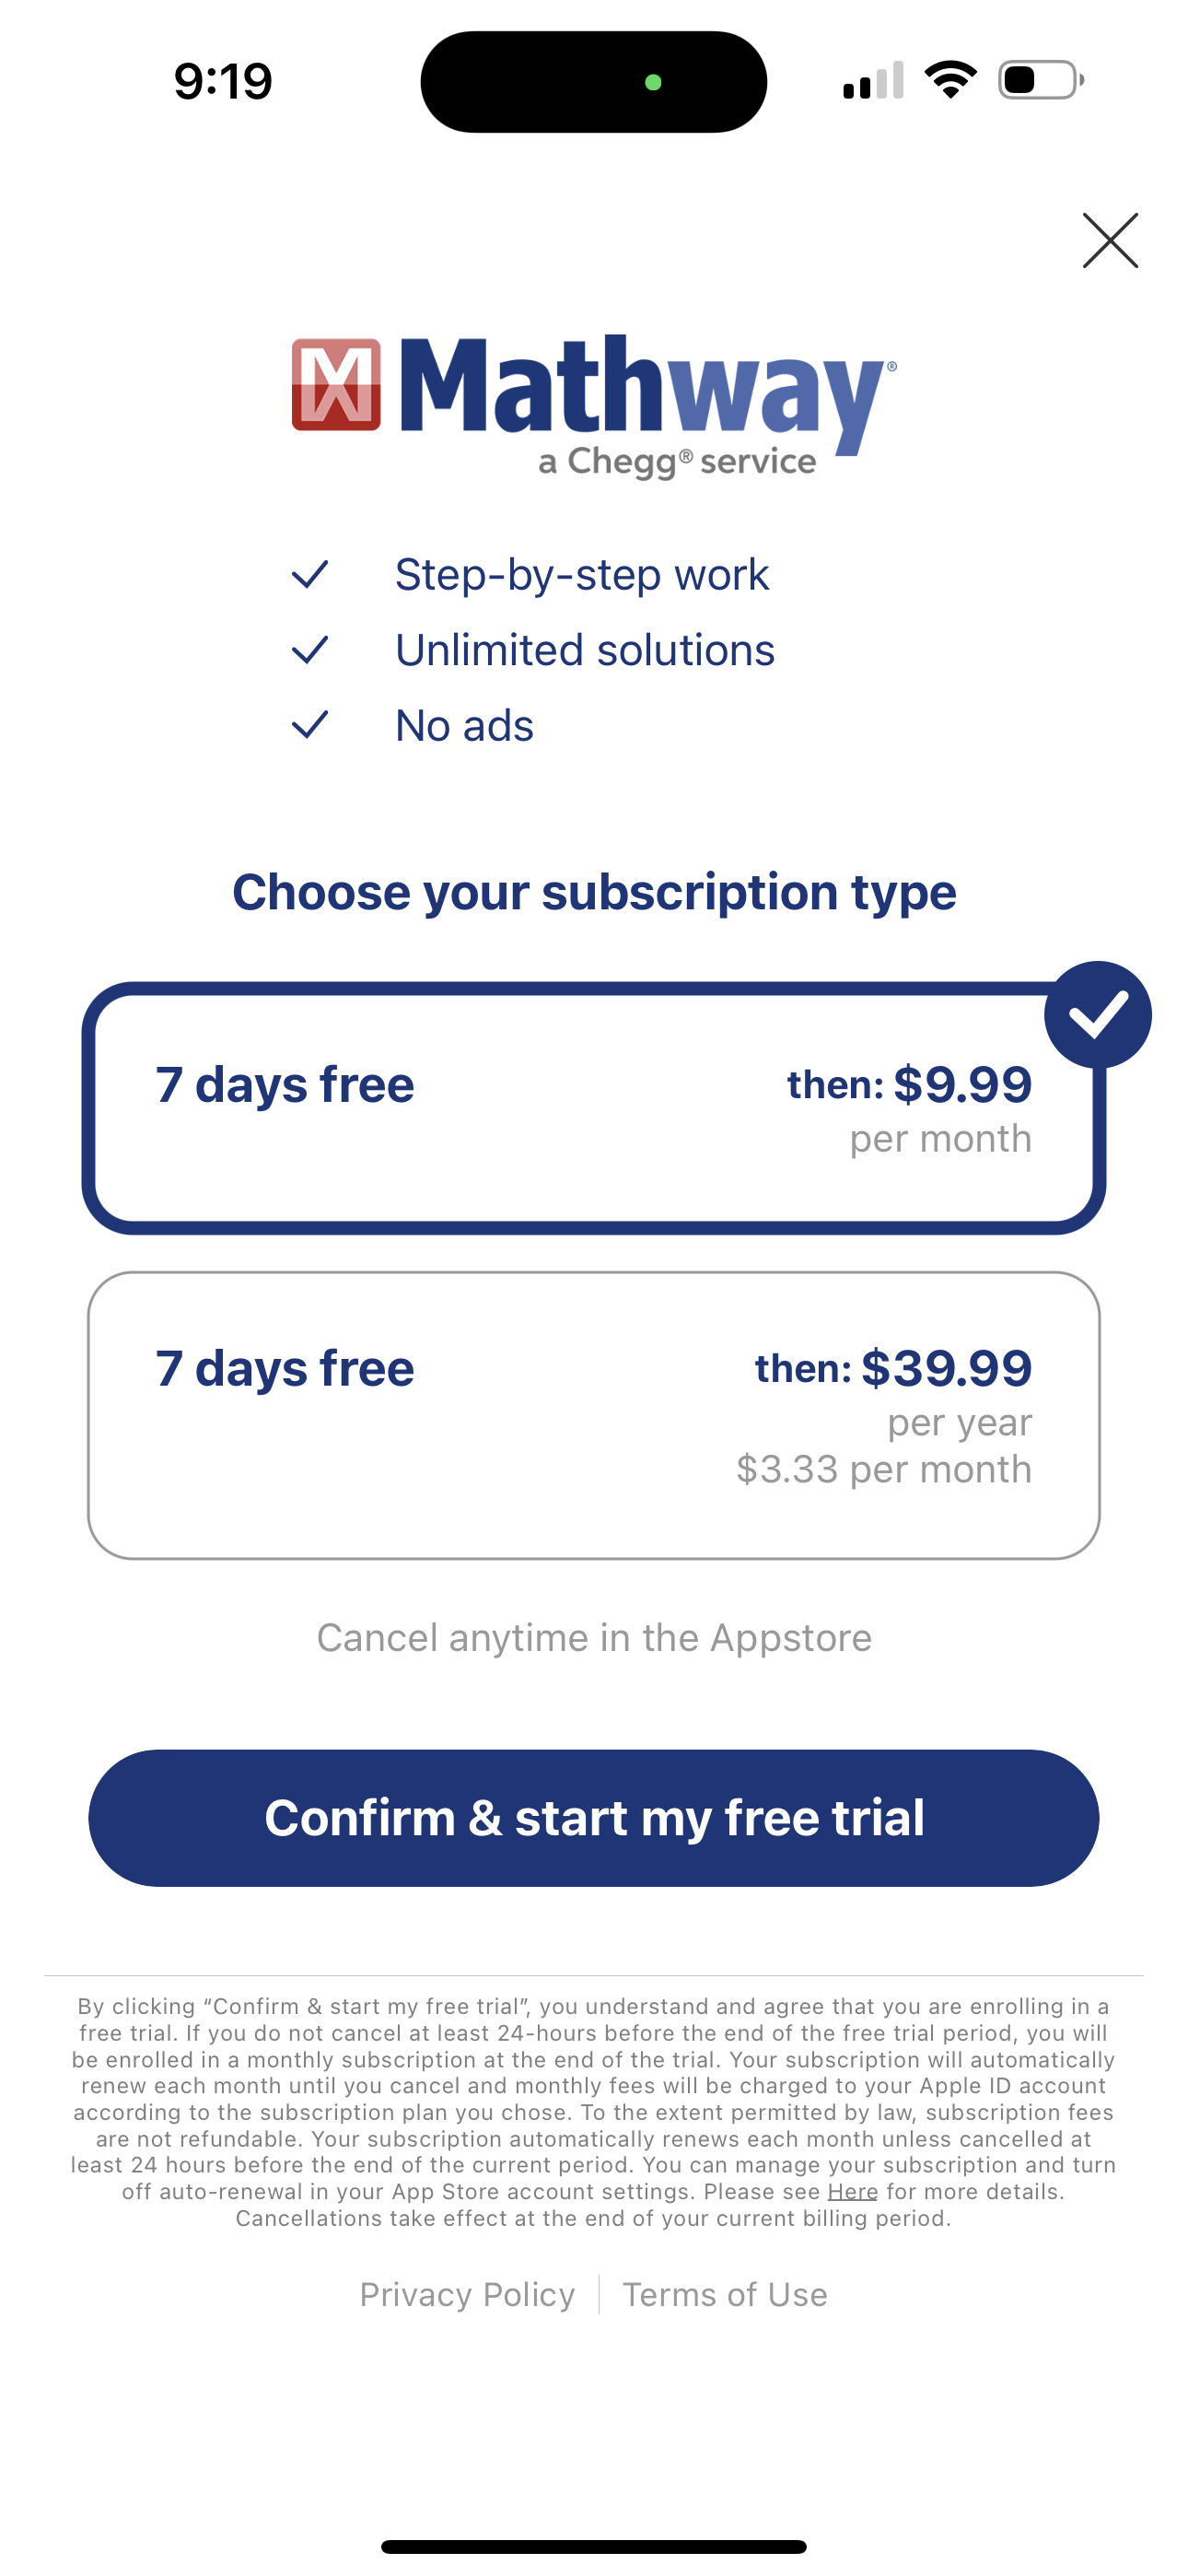Tap the home indicator bar
This screenshot has height=2576, width=1188.
594,2546
